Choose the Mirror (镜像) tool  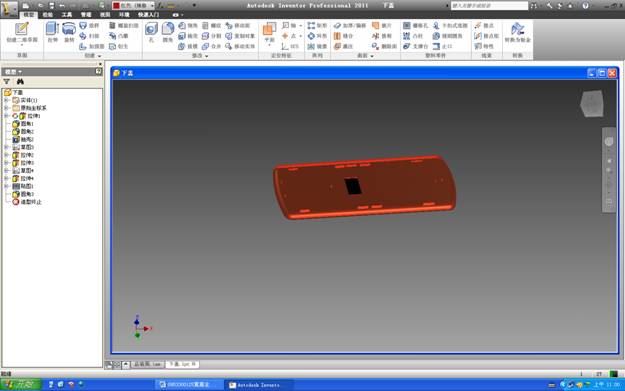coord(317,46)
